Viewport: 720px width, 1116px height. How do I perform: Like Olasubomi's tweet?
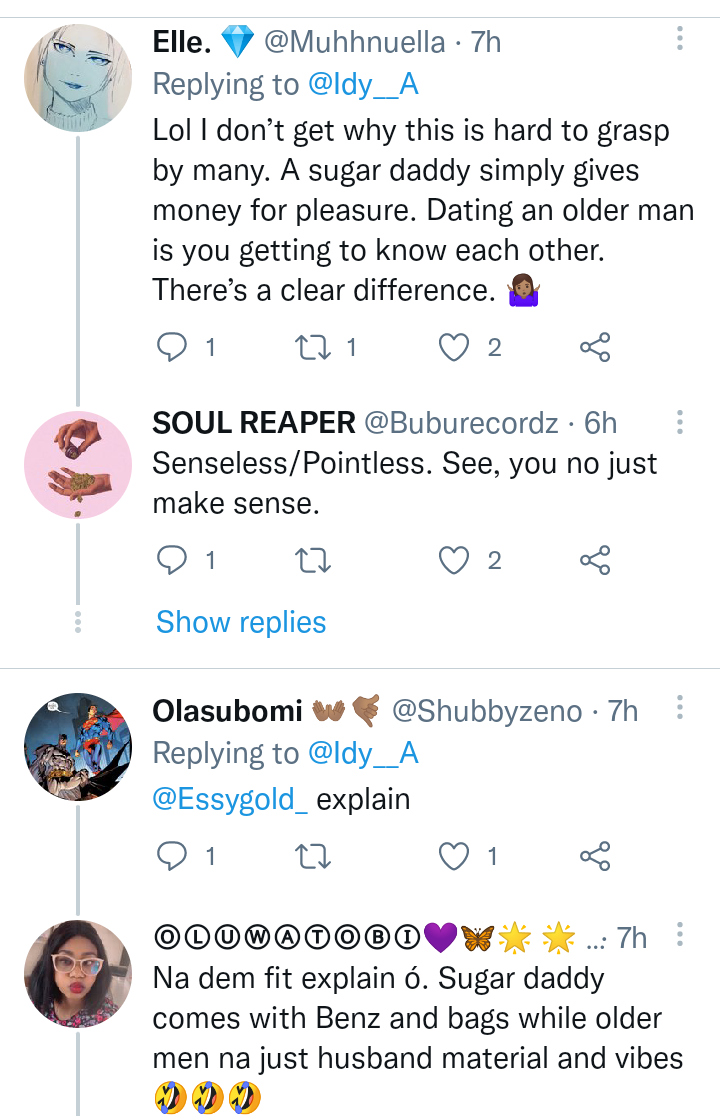(x=455, y=856)
